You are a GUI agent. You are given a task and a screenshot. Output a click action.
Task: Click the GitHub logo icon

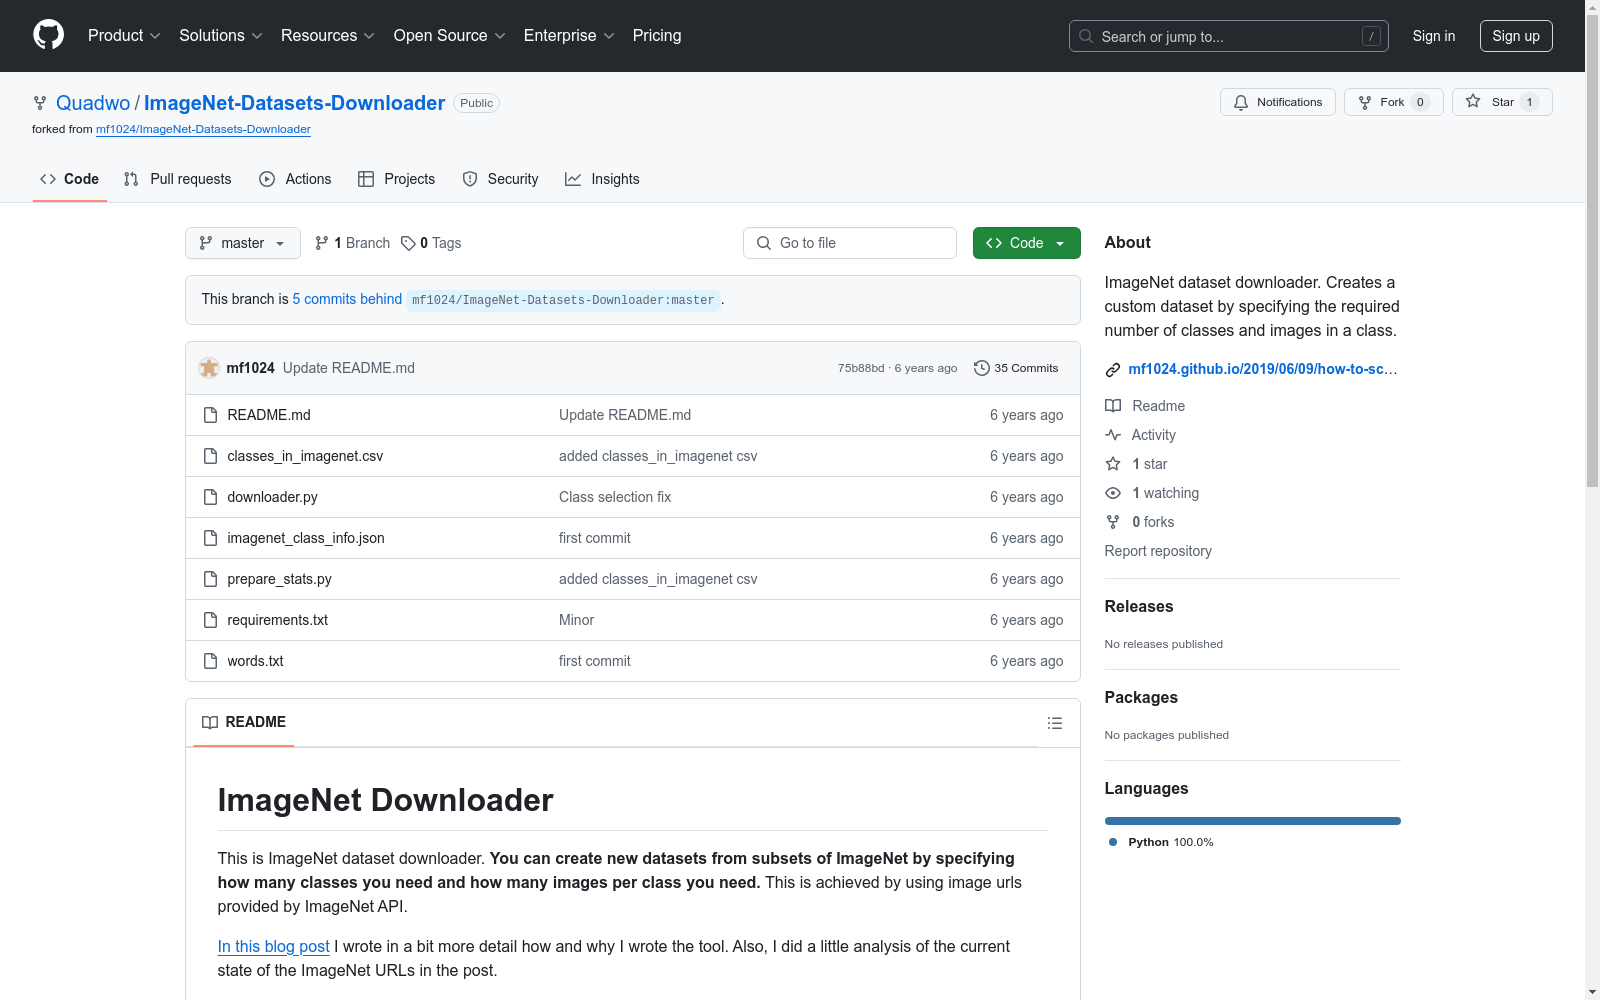coord(48,35)
